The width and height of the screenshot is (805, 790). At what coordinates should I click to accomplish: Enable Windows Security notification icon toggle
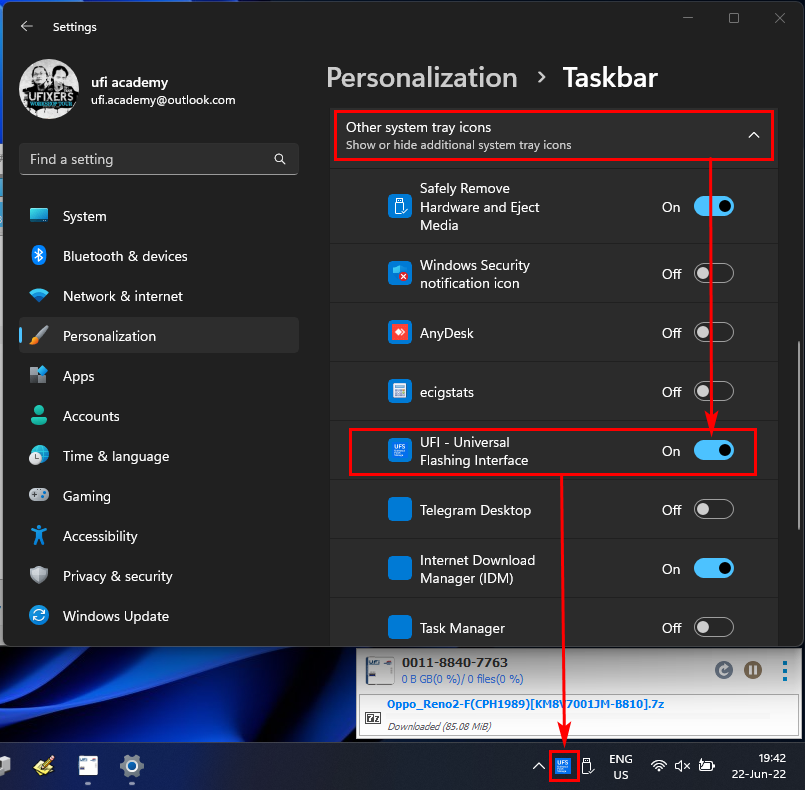(x=714, y=274)
